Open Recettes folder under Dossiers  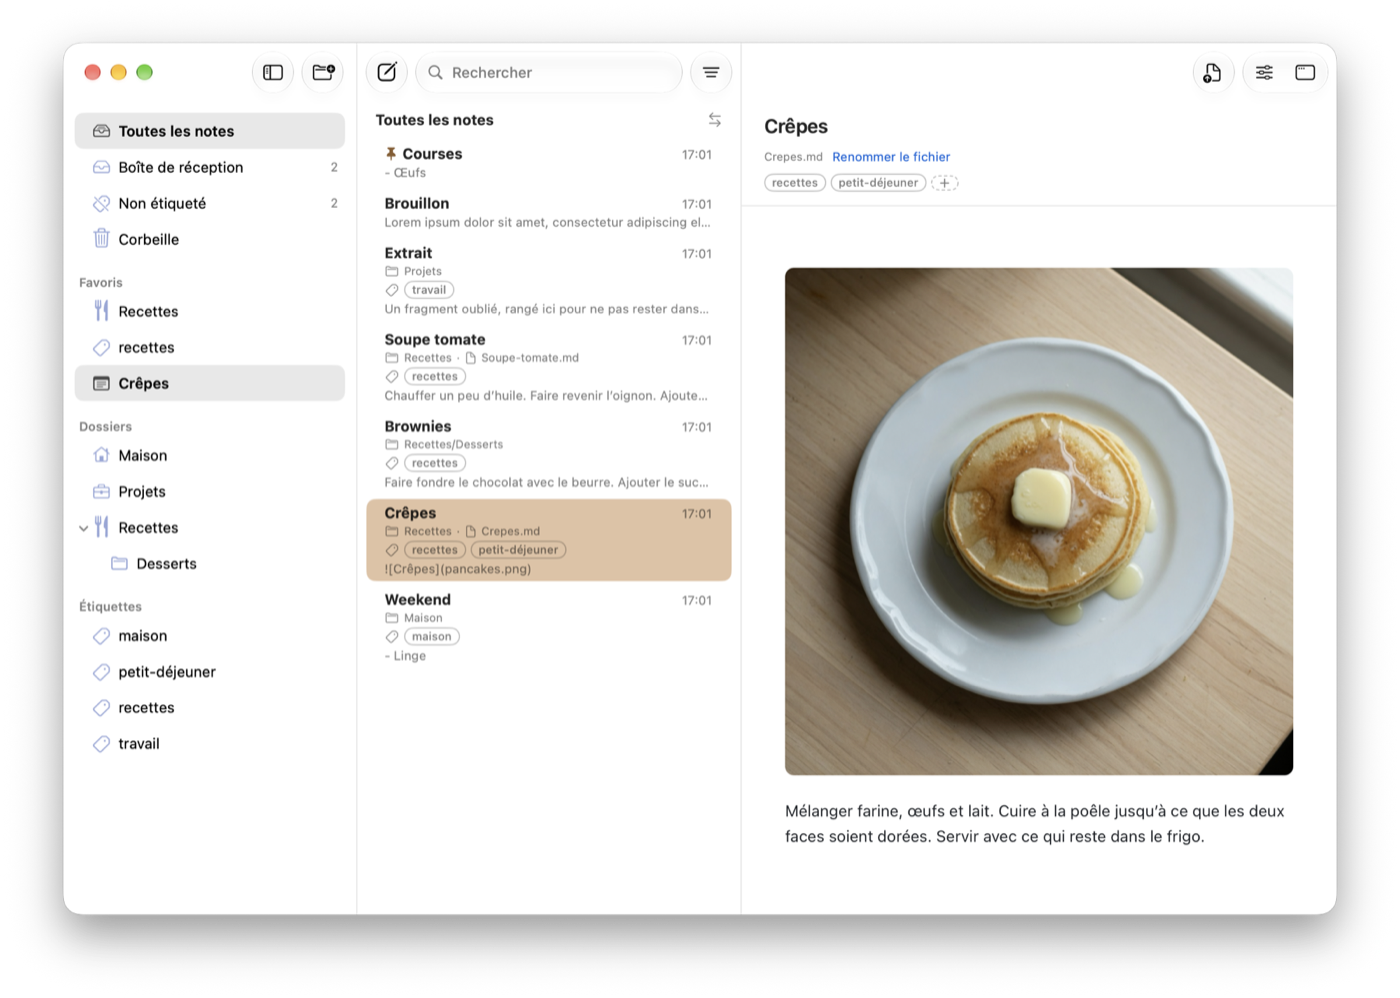point(210,527)
